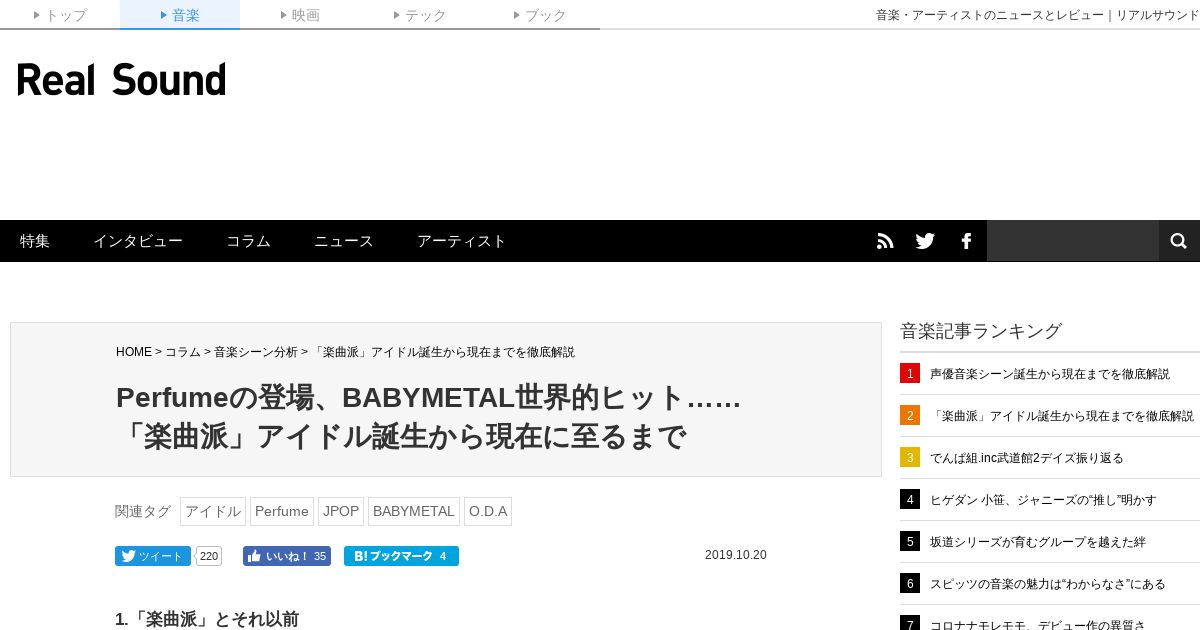The height and width of the screenshot is (630, 1200).
Task: Open ranking 6 スピッツの音楽 article
Action: pyautogui.click(x=1050, y=584)
